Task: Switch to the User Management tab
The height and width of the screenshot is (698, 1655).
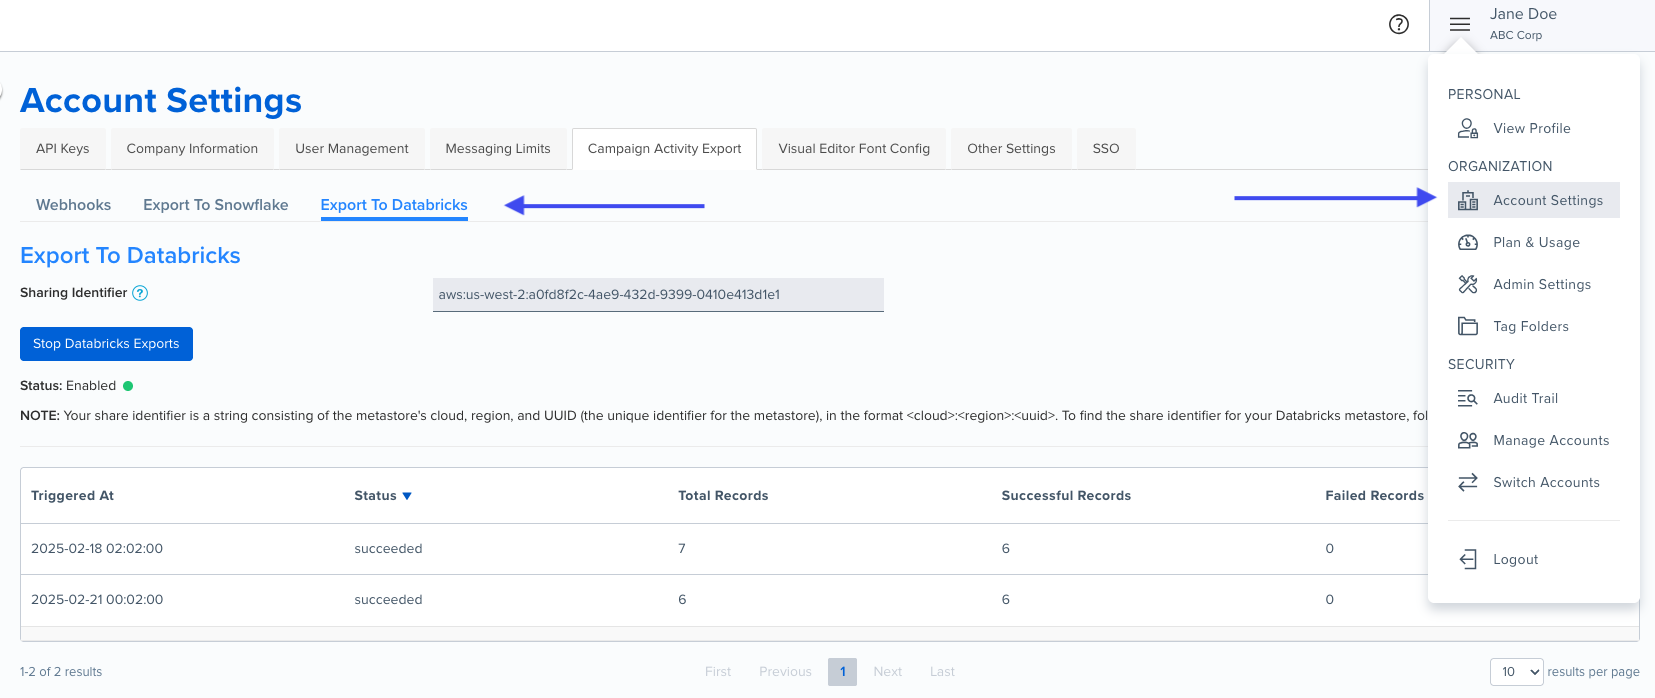Action: pyautogui.click(x=352, y=148)
